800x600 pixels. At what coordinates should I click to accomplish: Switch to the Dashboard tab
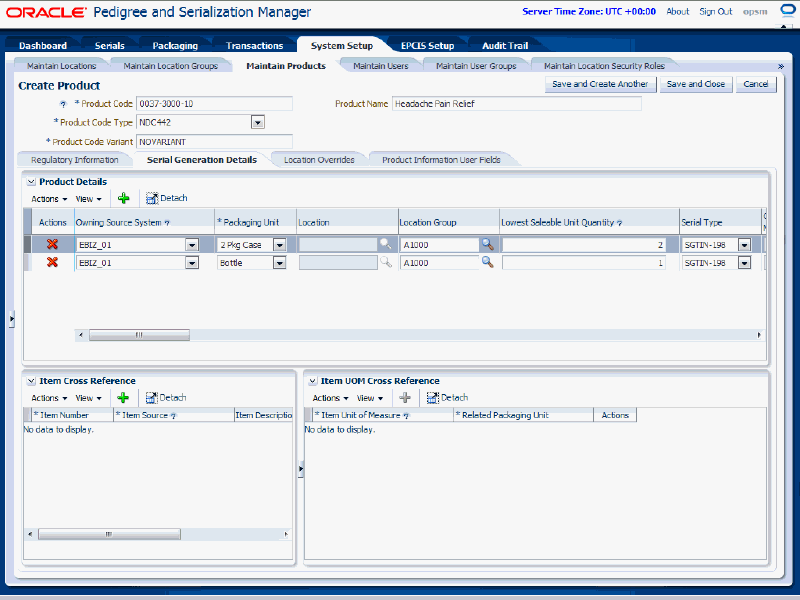43,45
